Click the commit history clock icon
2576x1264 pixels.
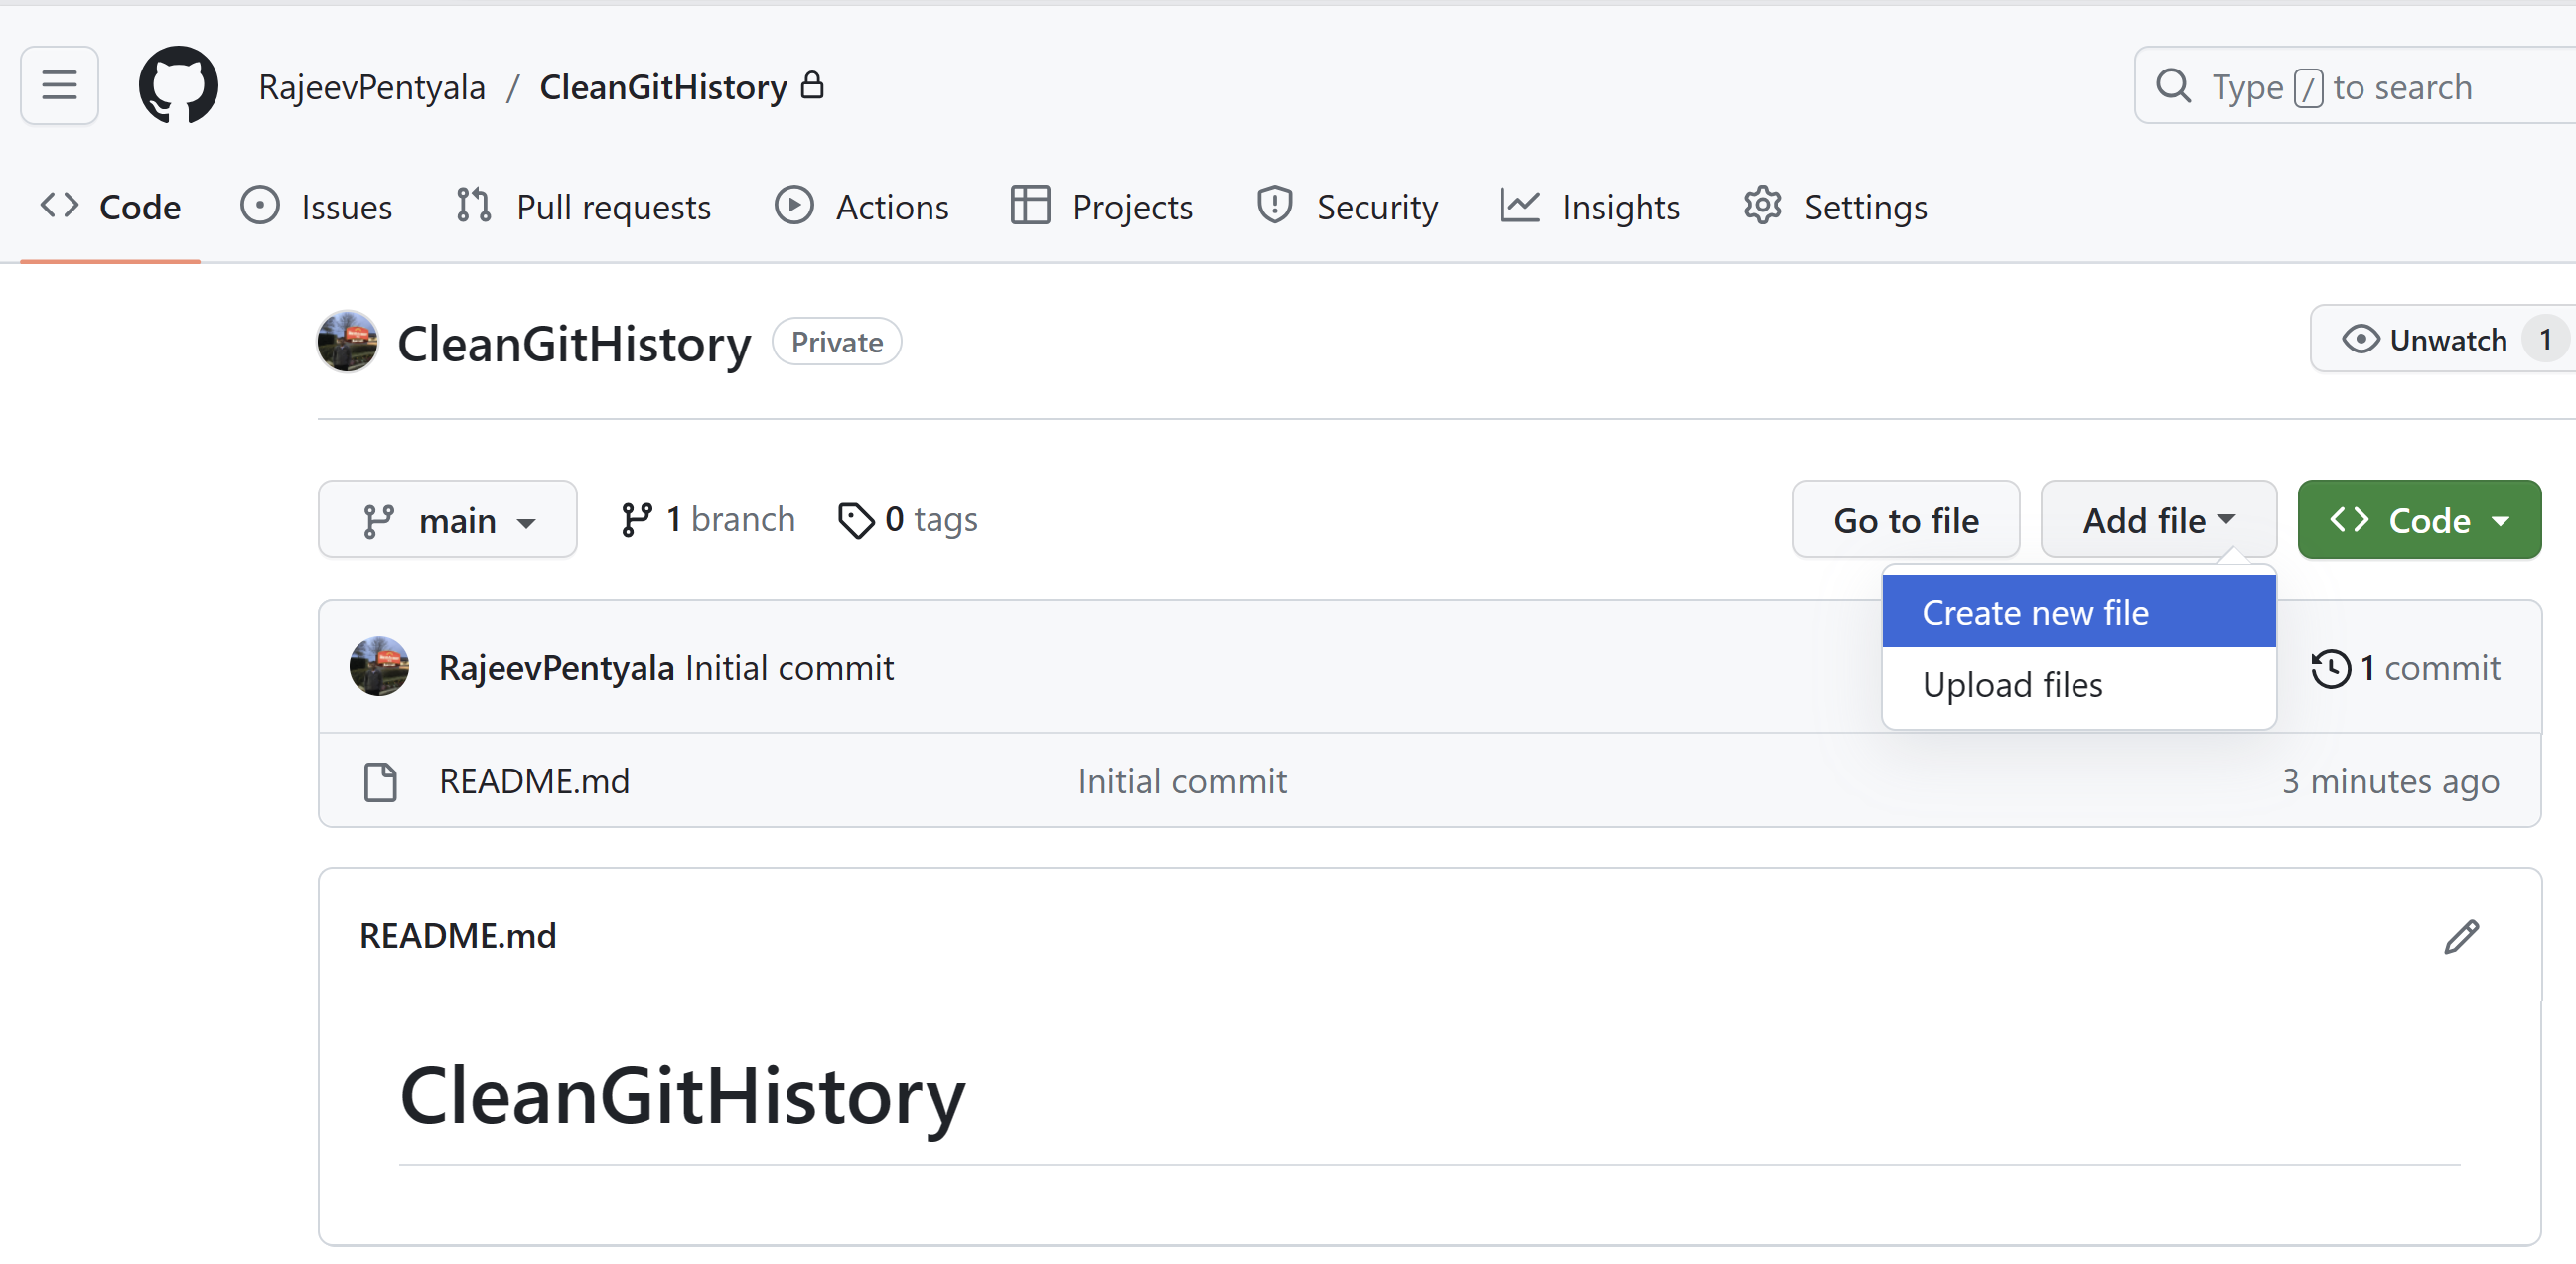pyautogui.click(x=2330, y=668)
